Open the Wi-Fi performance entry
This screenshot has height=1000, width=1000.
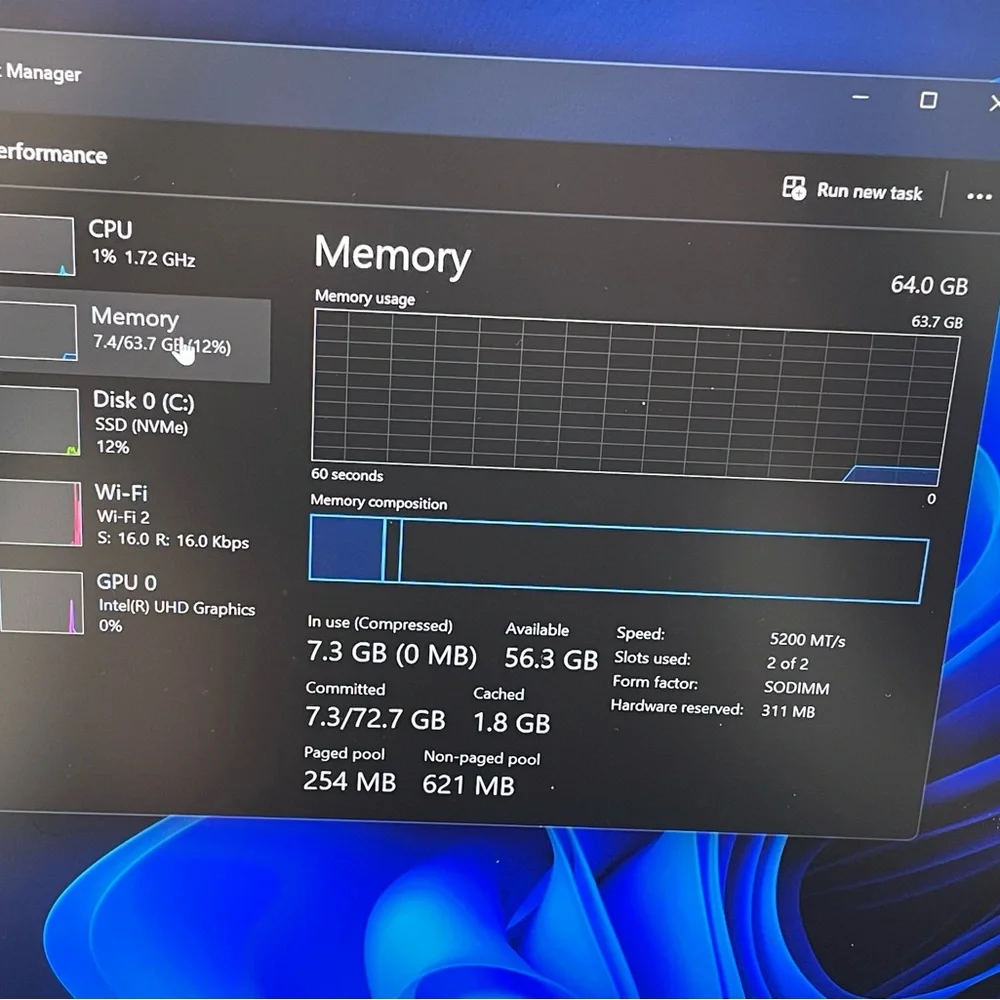(x=135, y=514)
